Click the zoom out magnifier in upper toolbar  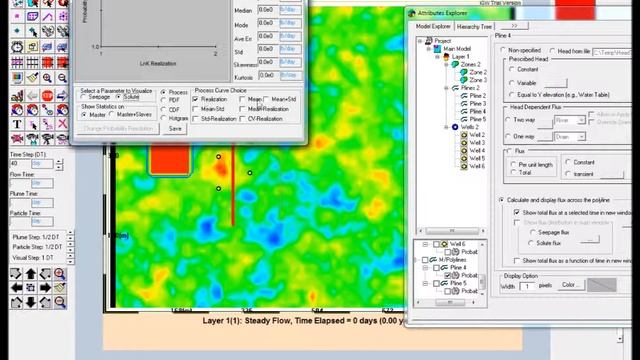pos(62,78)
